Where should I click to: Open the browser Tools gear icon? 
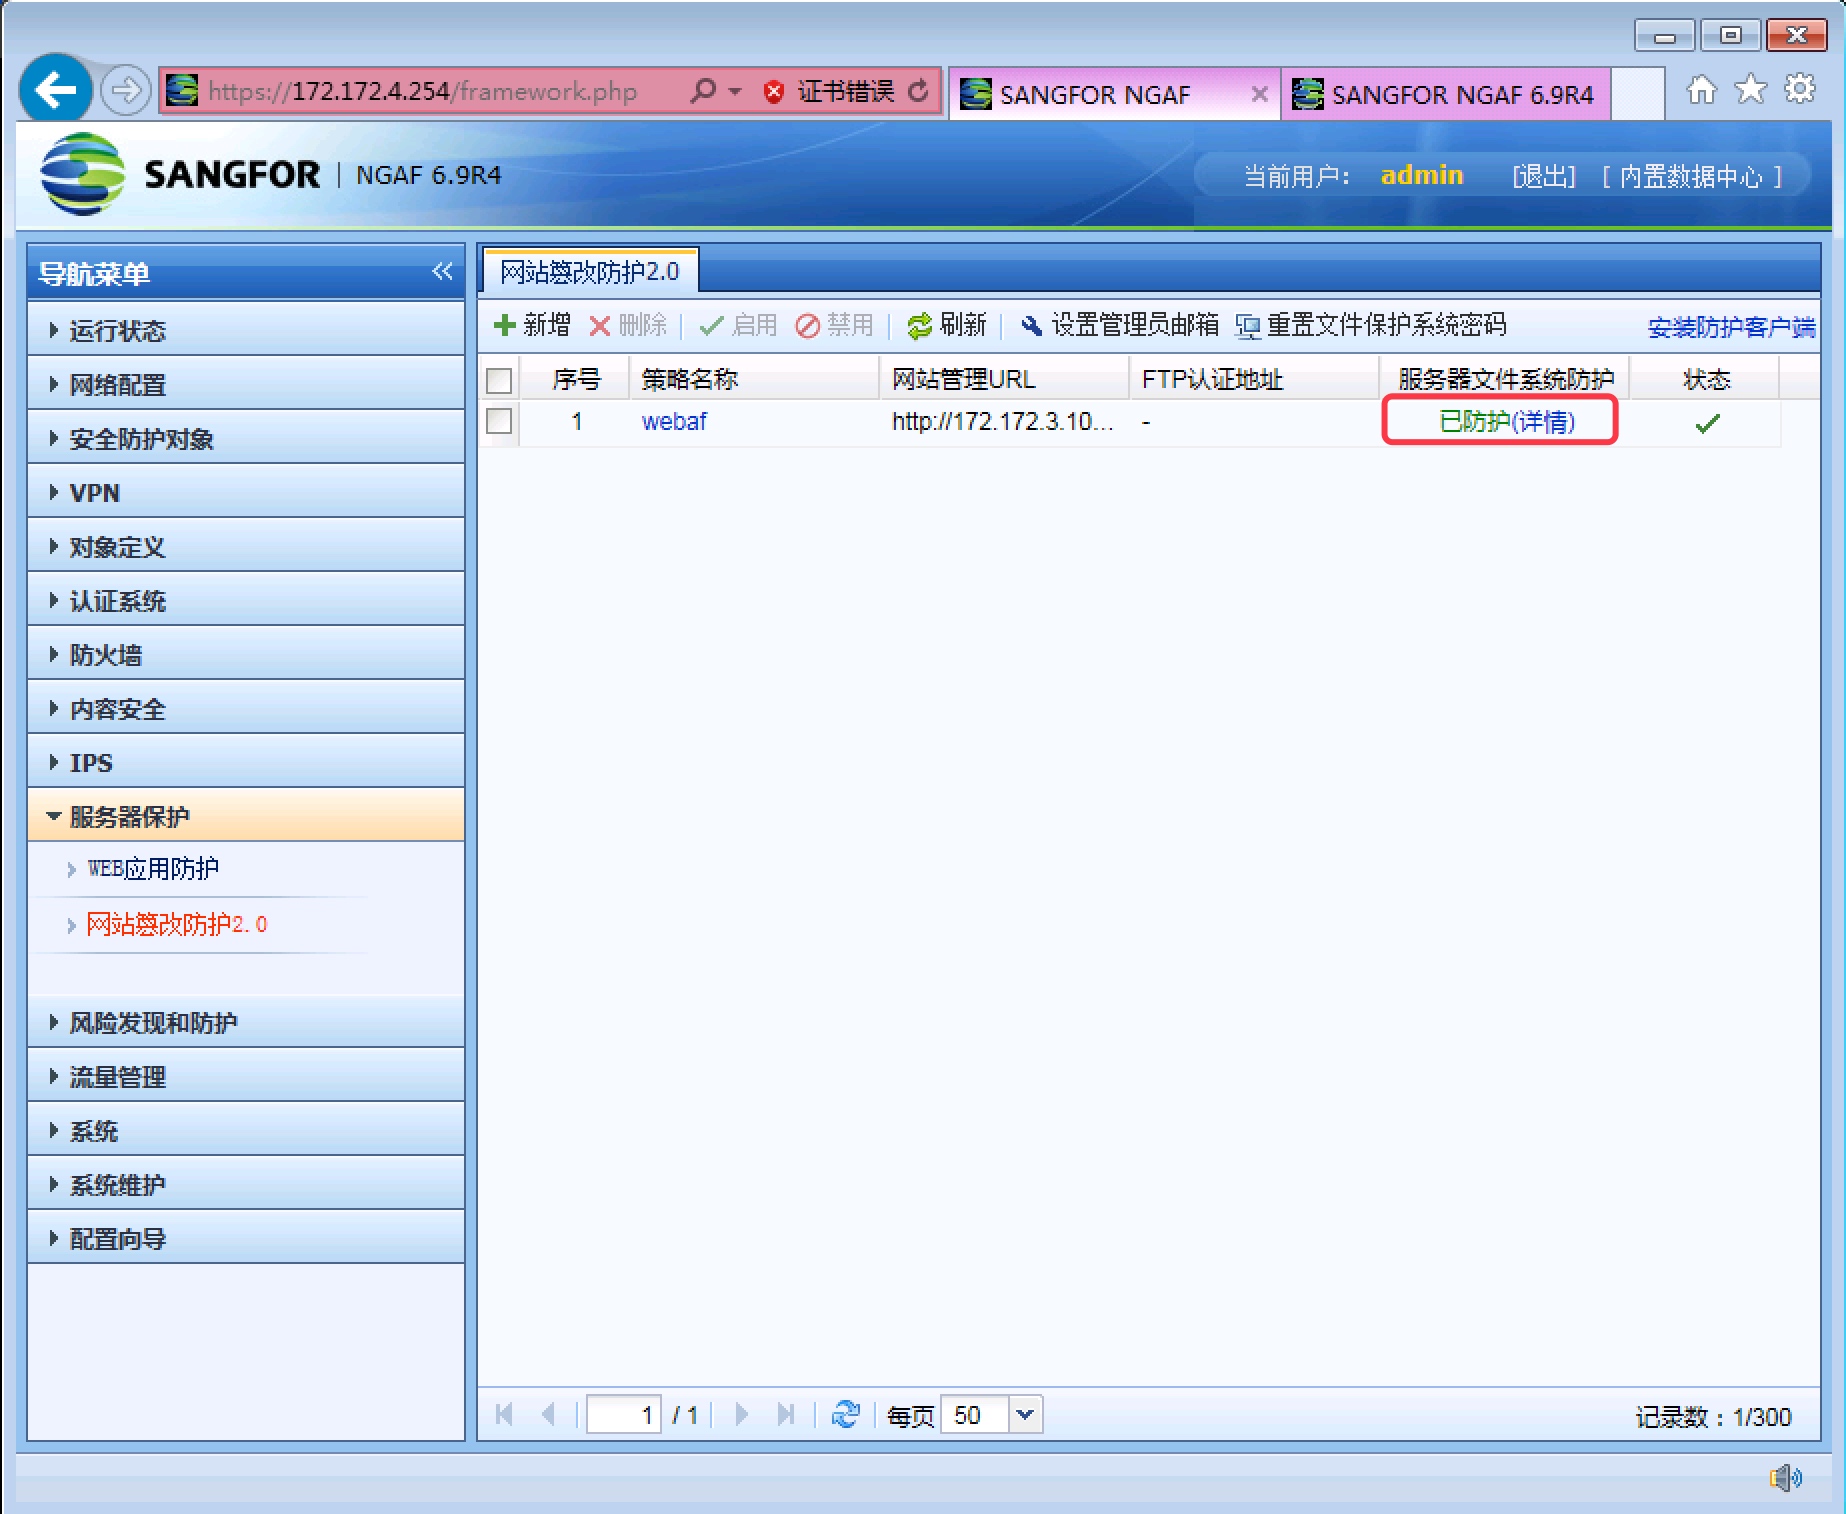click(x=1800, y=89)
